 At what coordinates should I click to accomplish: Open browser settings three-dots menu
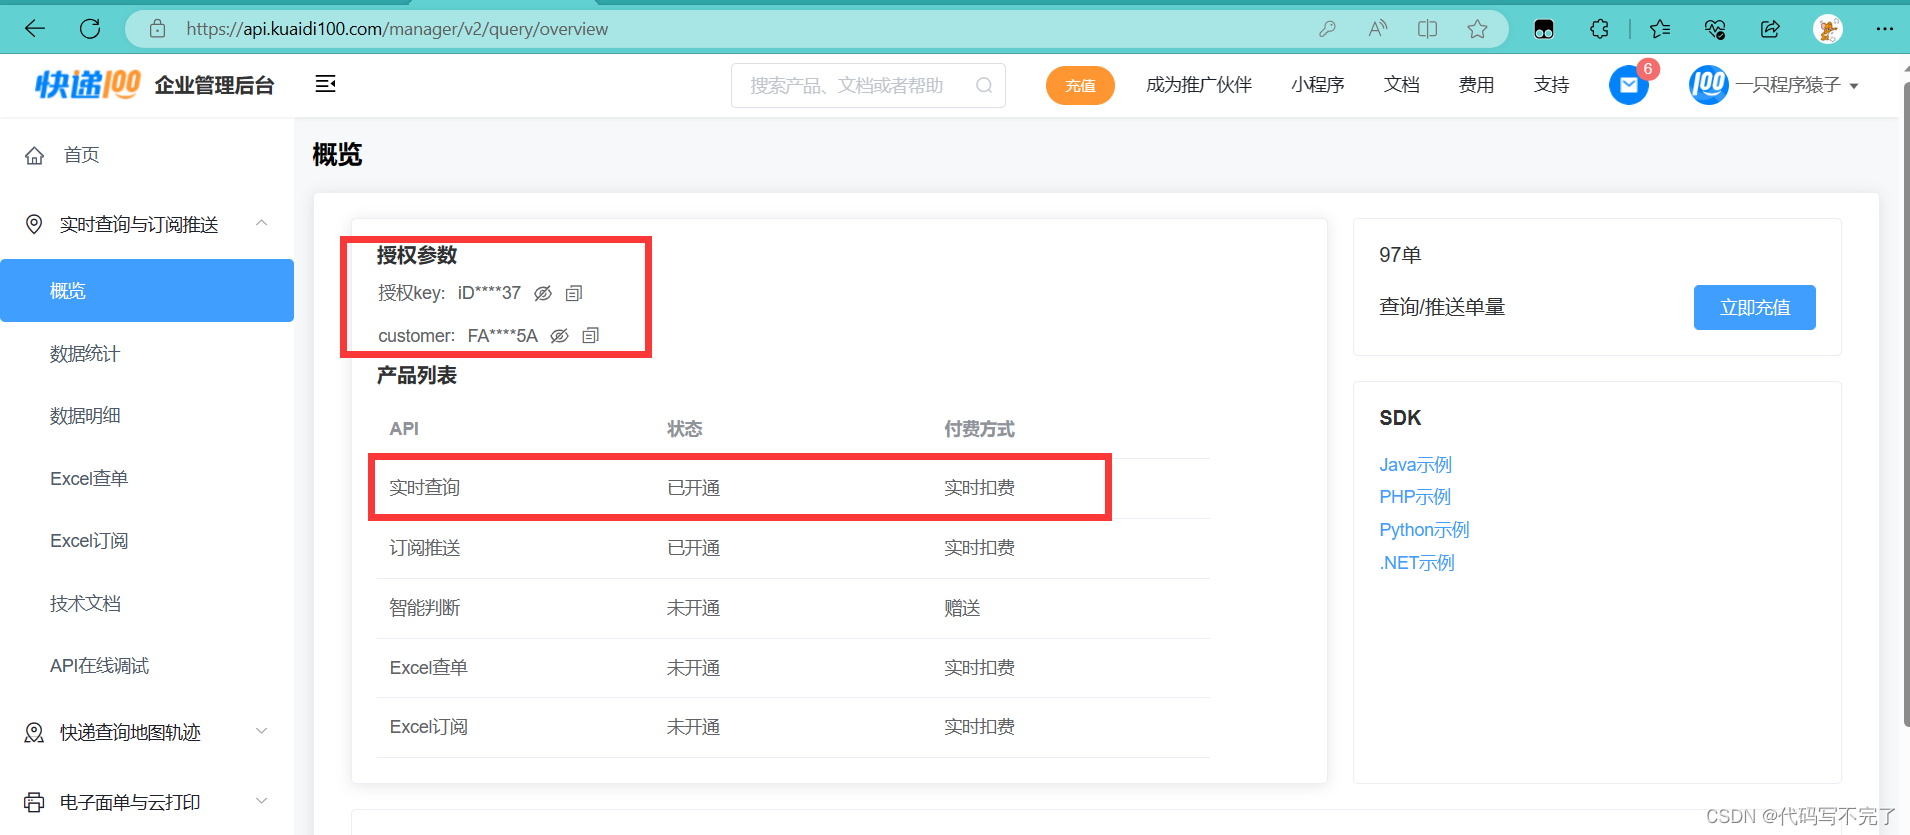1885,29
